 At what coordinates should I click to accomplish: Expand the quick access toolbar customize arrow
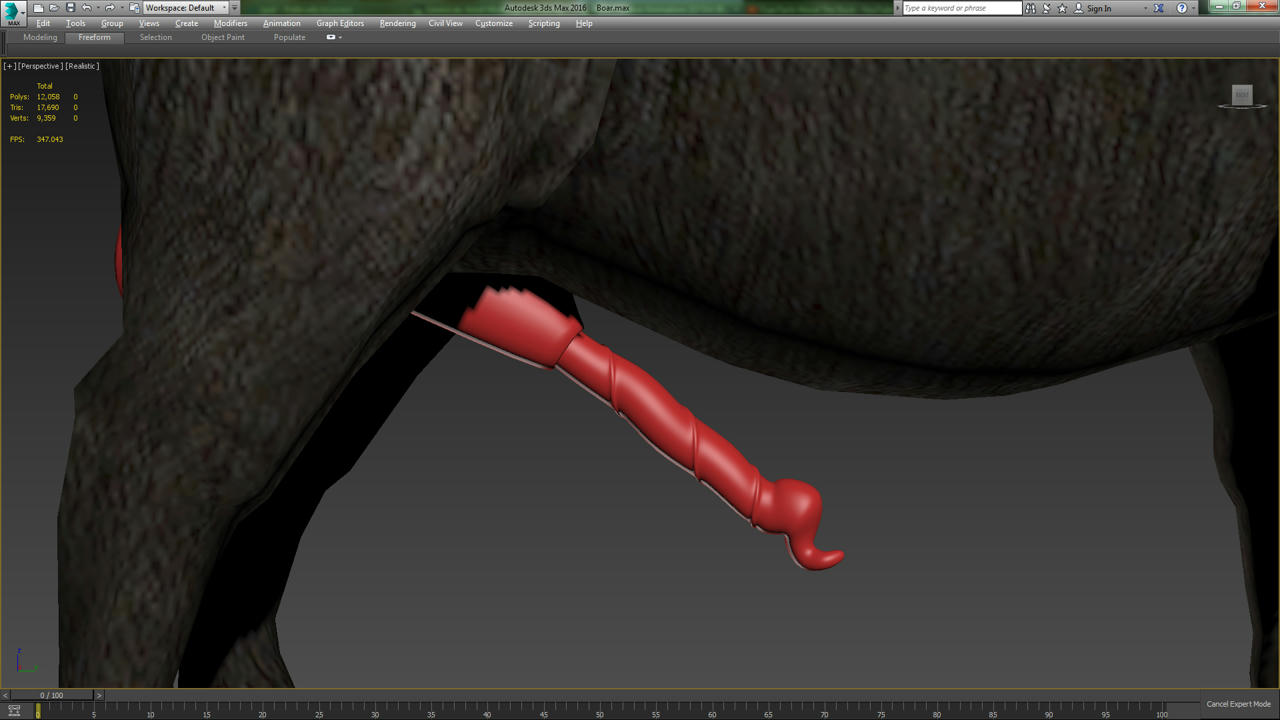(234, 8)
